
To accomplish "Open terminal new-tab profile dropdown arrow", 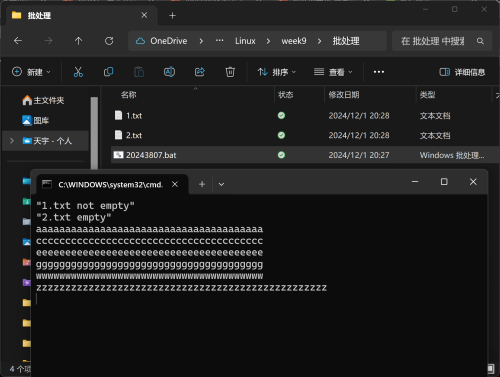I will coord(221,184).
